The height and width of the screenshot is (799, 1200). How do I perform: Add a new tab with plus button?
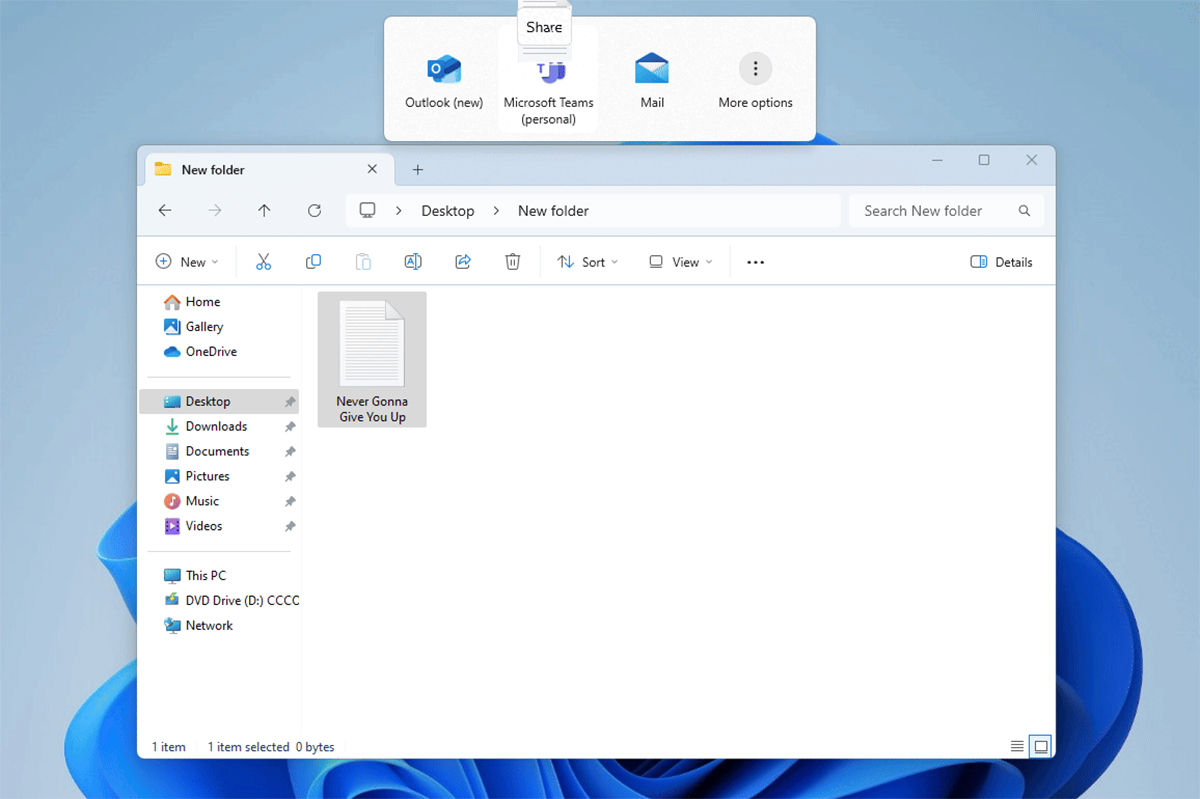coord(418,170)
